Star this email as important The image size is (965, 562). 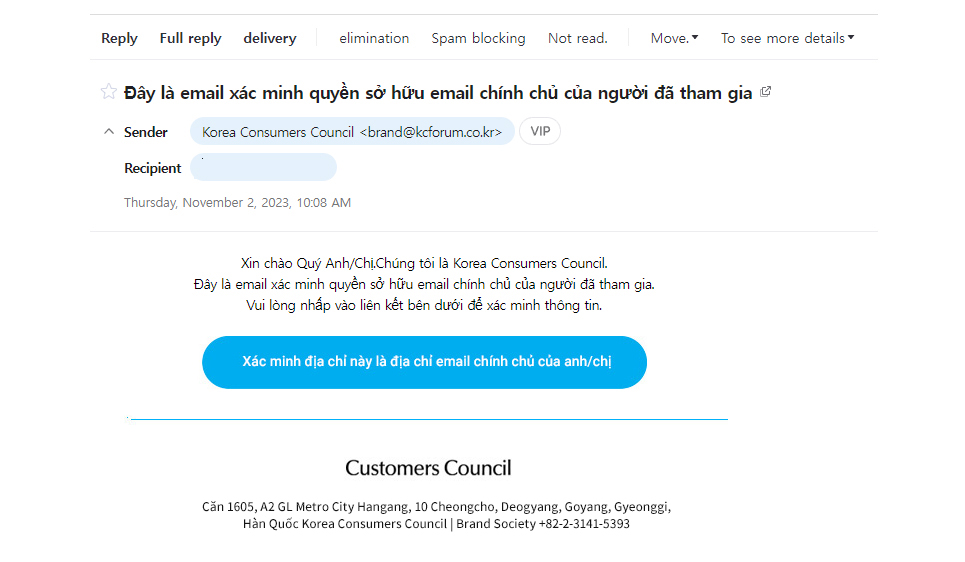coord(108,93)
